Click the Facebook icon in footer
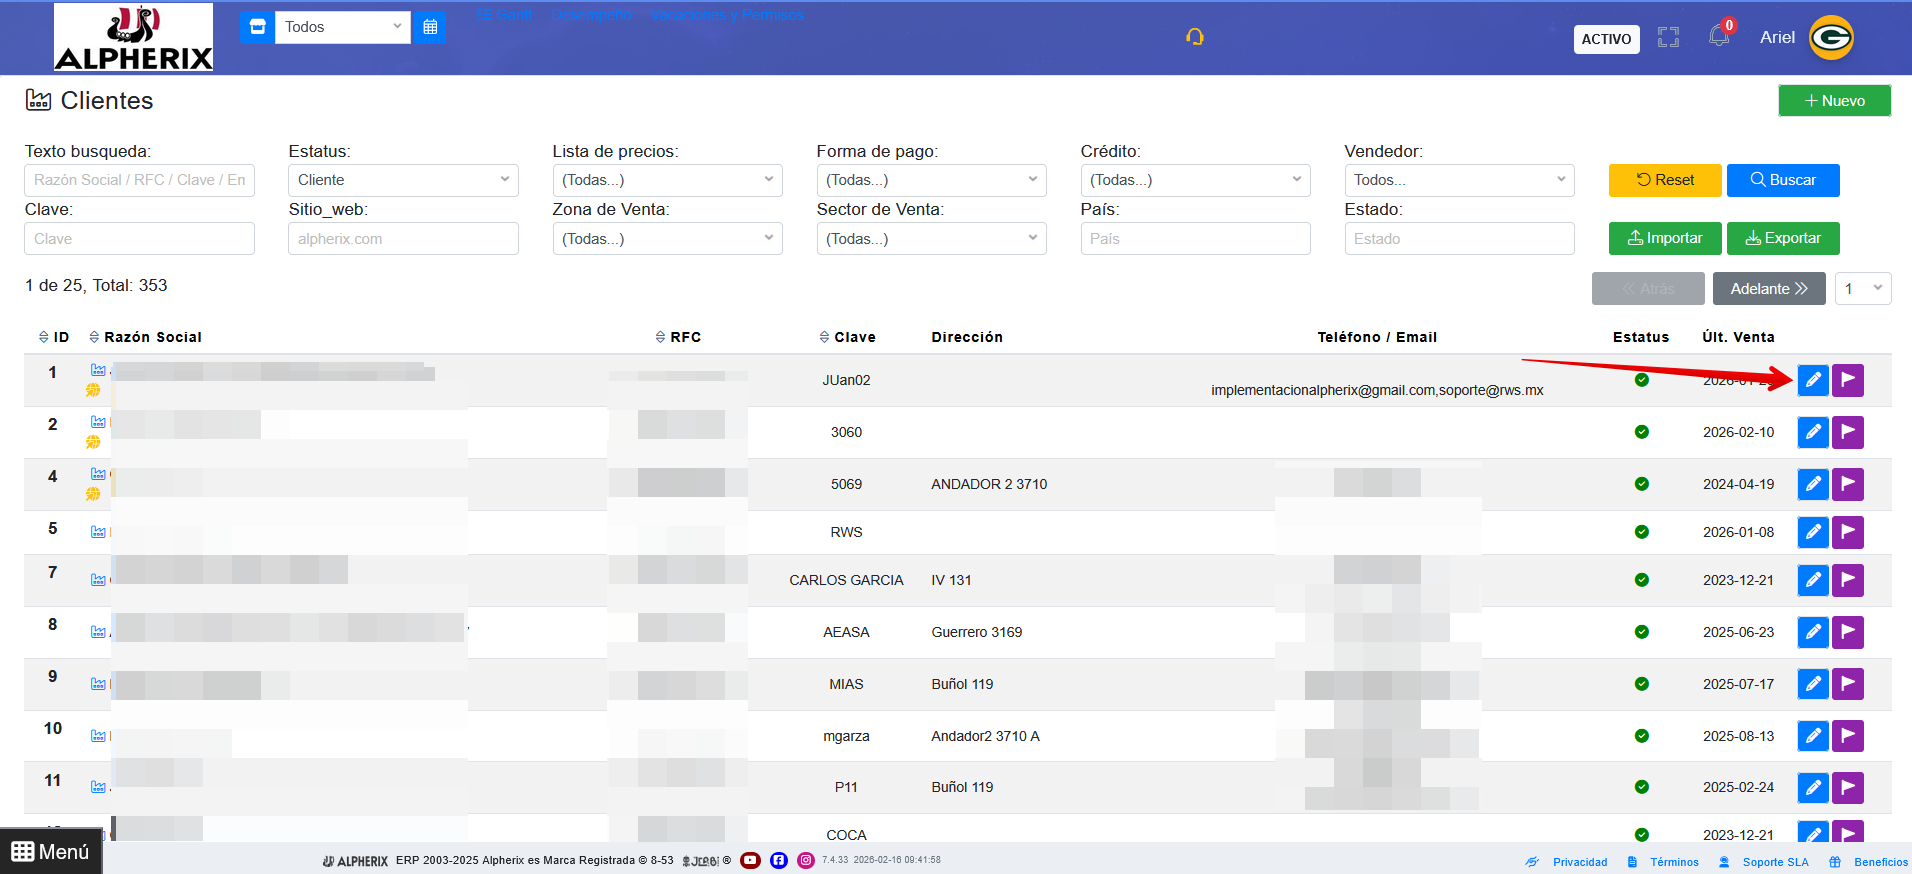The width and height of the screenshot is (1912, 874). 779,860
